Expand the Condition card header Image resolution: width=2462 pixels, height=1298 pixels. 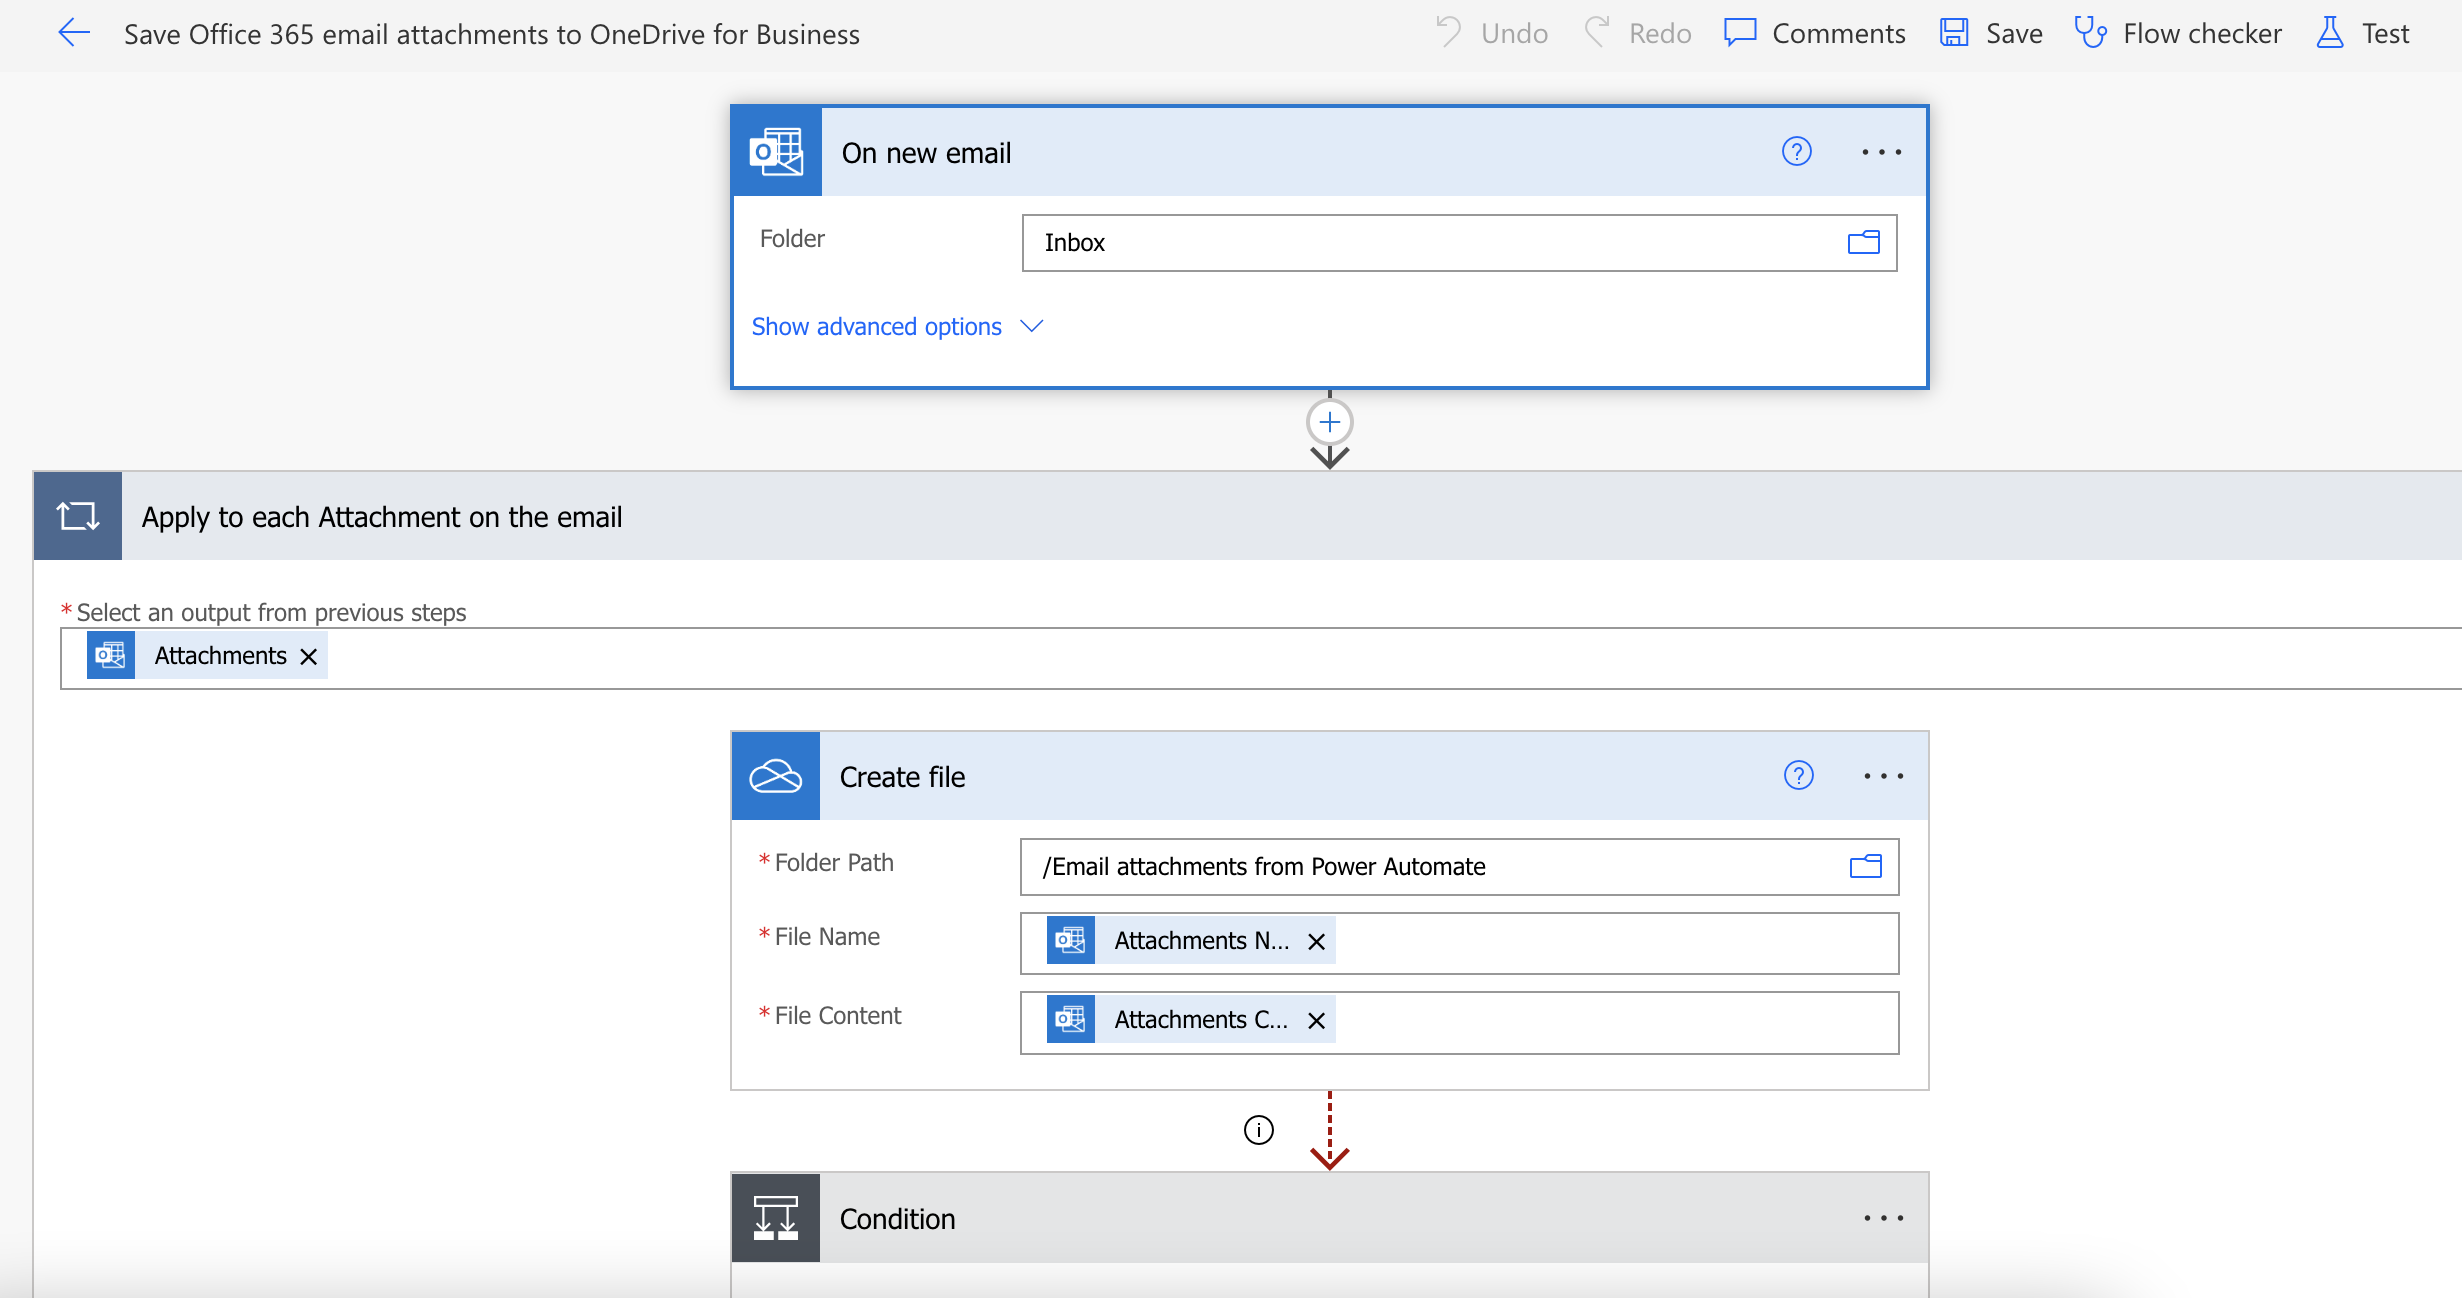1330,1218
